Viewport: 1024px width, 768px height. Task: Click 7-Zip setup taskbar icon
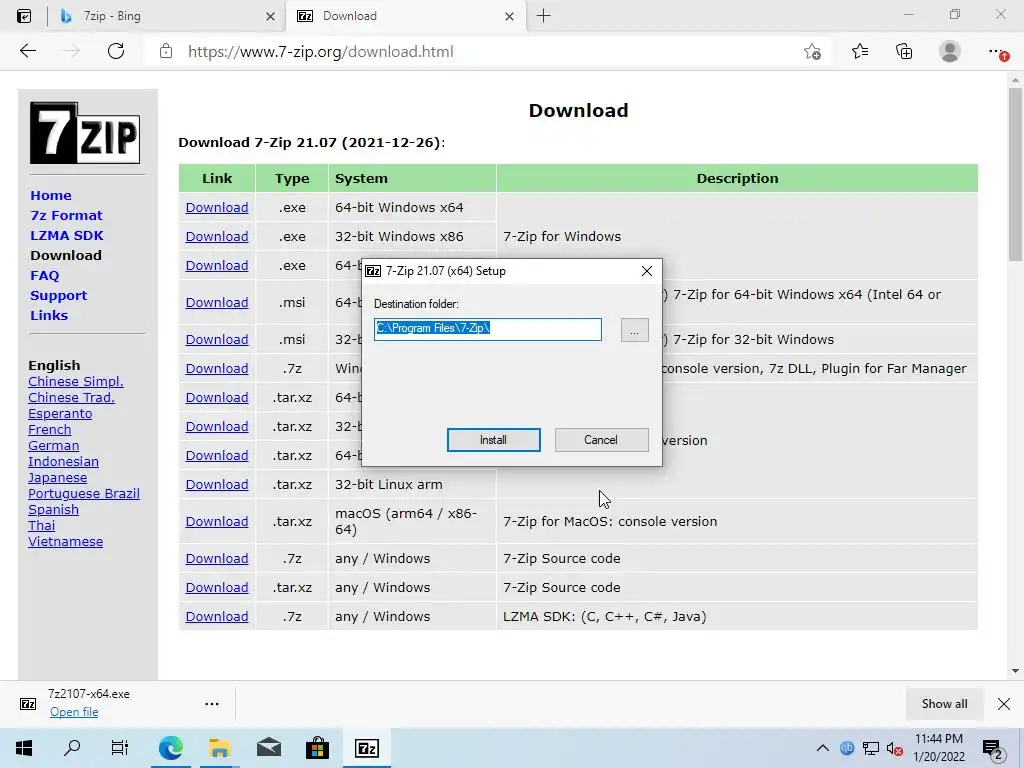tap(366, 748)
